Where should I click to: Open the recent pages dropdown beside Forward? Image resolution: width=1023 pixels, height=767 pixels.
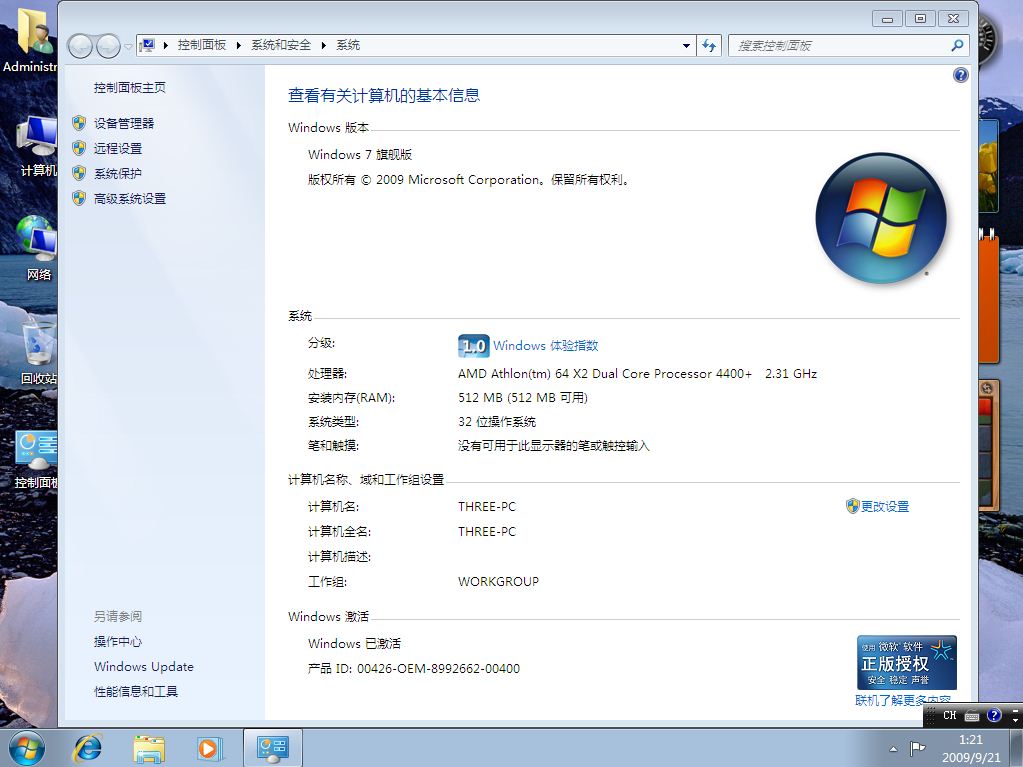[x=128, y=46]
